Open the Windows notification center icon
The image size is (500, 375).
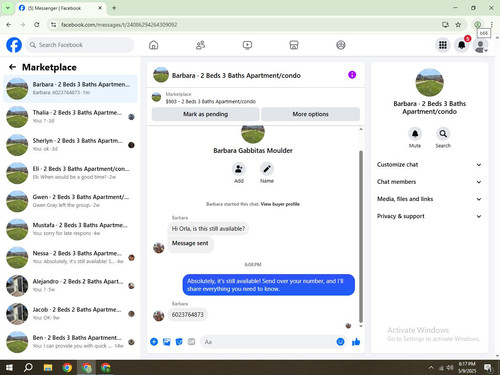tap(488, 367)
